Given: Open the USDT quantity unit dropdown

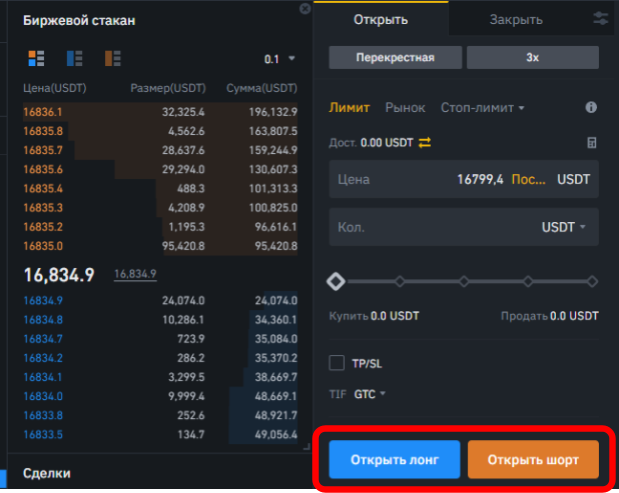Looking at the screenshot, I should (564, 227).
